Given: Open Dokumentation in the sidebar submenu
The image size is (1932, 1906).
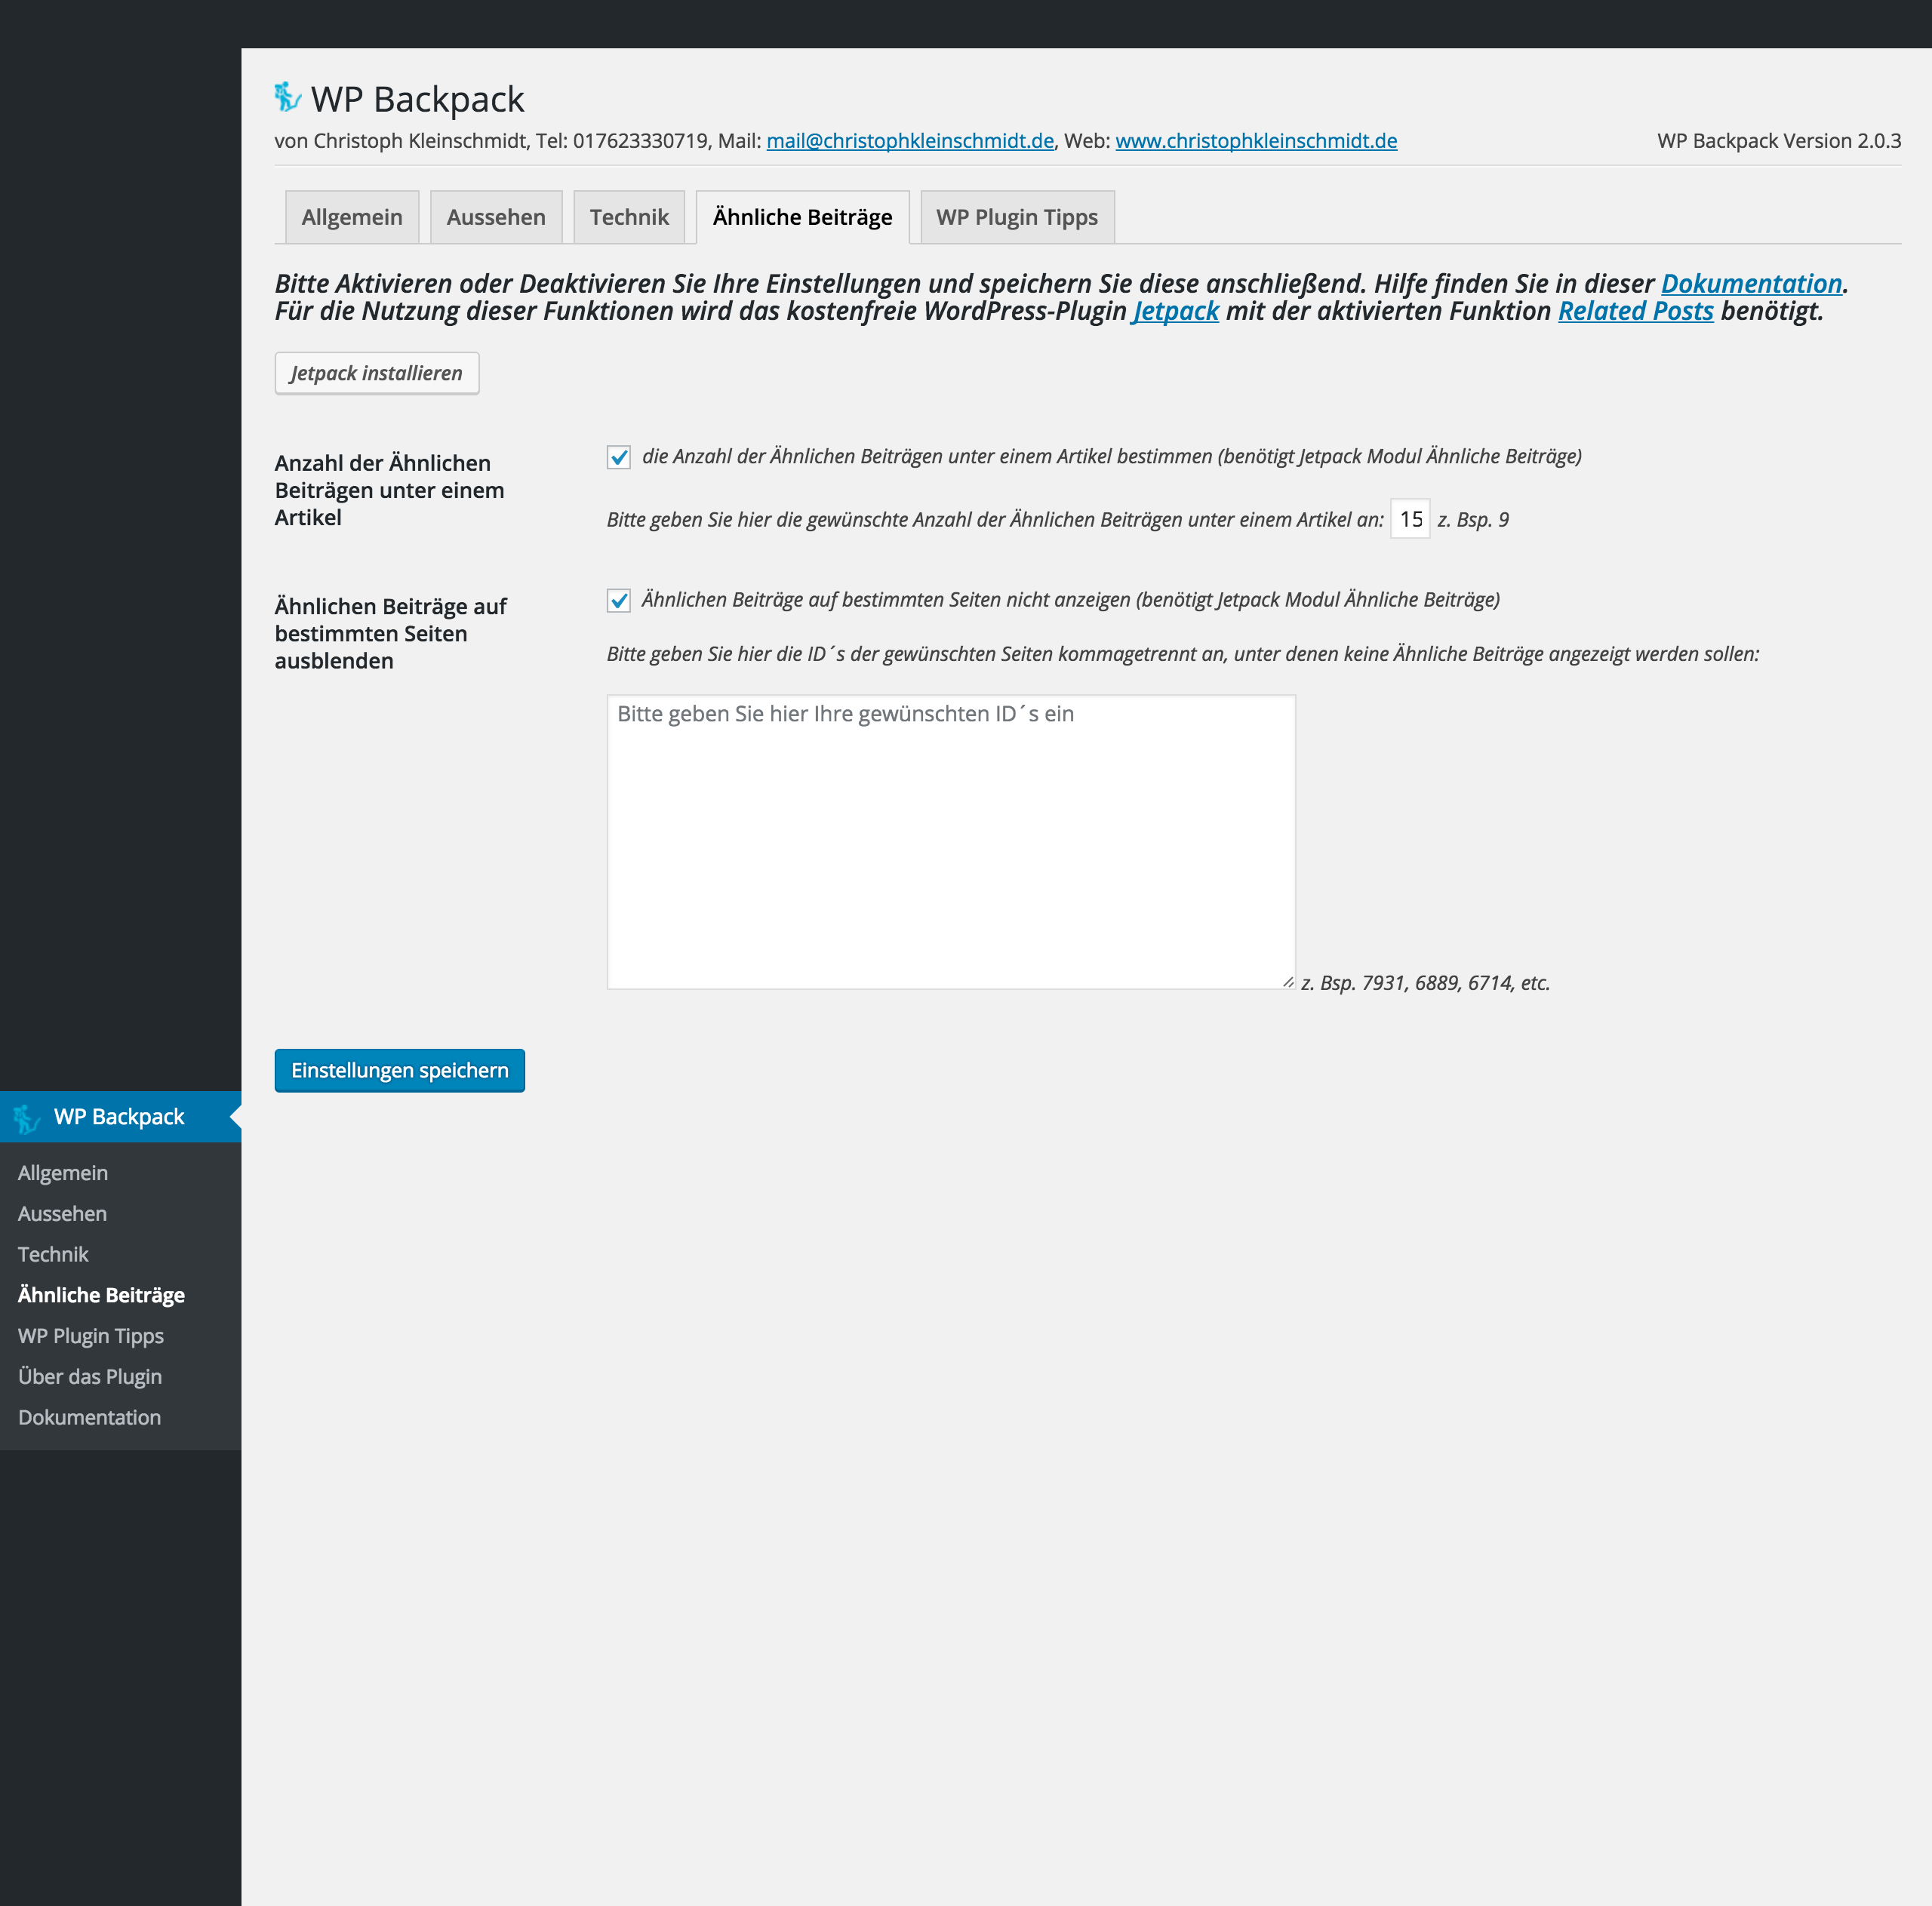Looking at the screenshot, I should point(89,1418).
